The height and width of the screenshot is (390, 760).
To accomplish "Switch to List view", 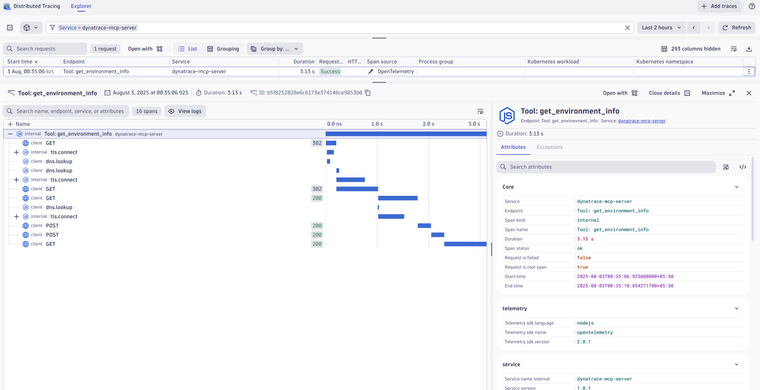I will click(188, 49).
